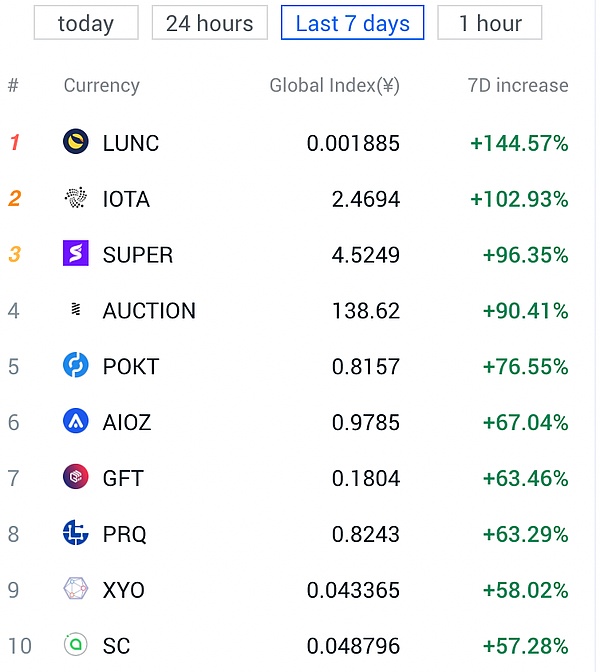
Task: Click the AUCTION coin icon
Action: coord(76,310)
